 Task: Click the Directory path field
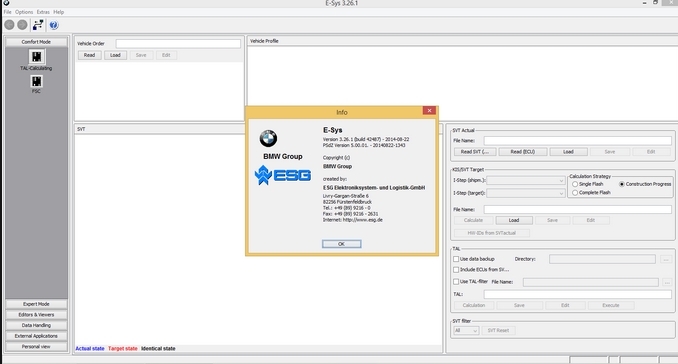(602, 259)
